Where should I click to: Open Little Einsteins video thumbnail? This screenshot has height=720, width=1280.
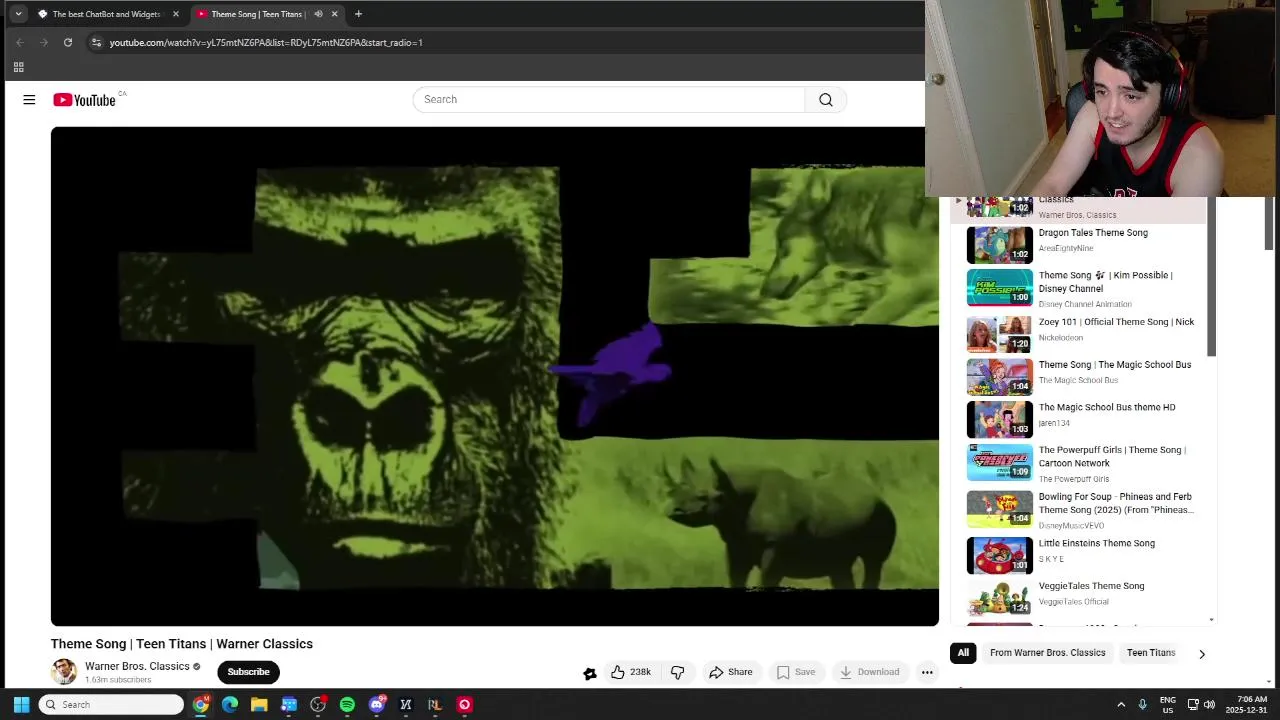999,556
